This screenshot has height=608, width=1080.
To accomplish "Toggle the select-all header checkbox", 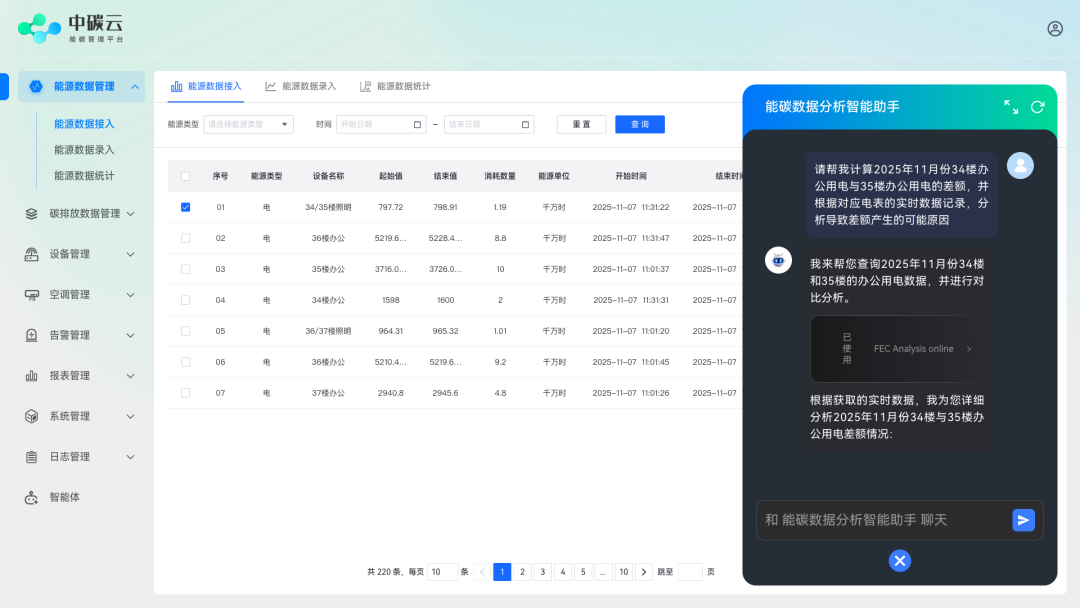I will 185,176.
